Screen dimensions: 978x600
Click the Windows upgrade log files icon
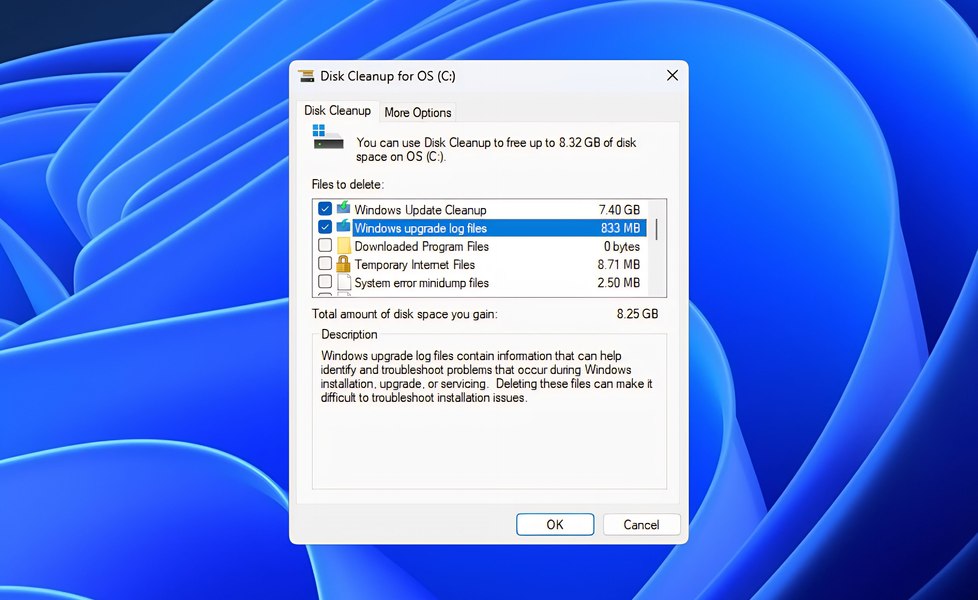[x=343, y=226]
